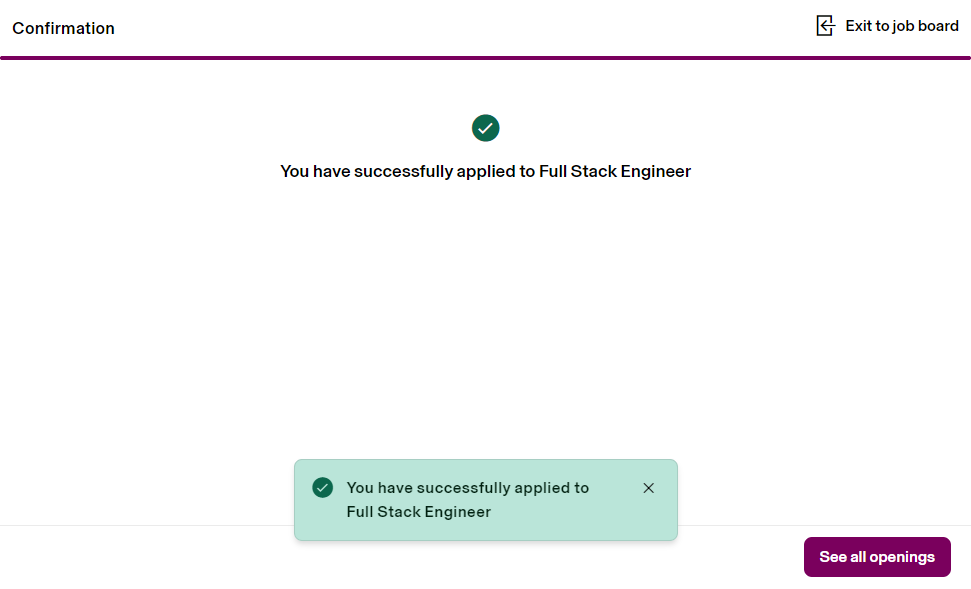Click the word 'Exit' beside the door icon
The height and width of the screenshot is (589, 971).
(x=858, y=26)
